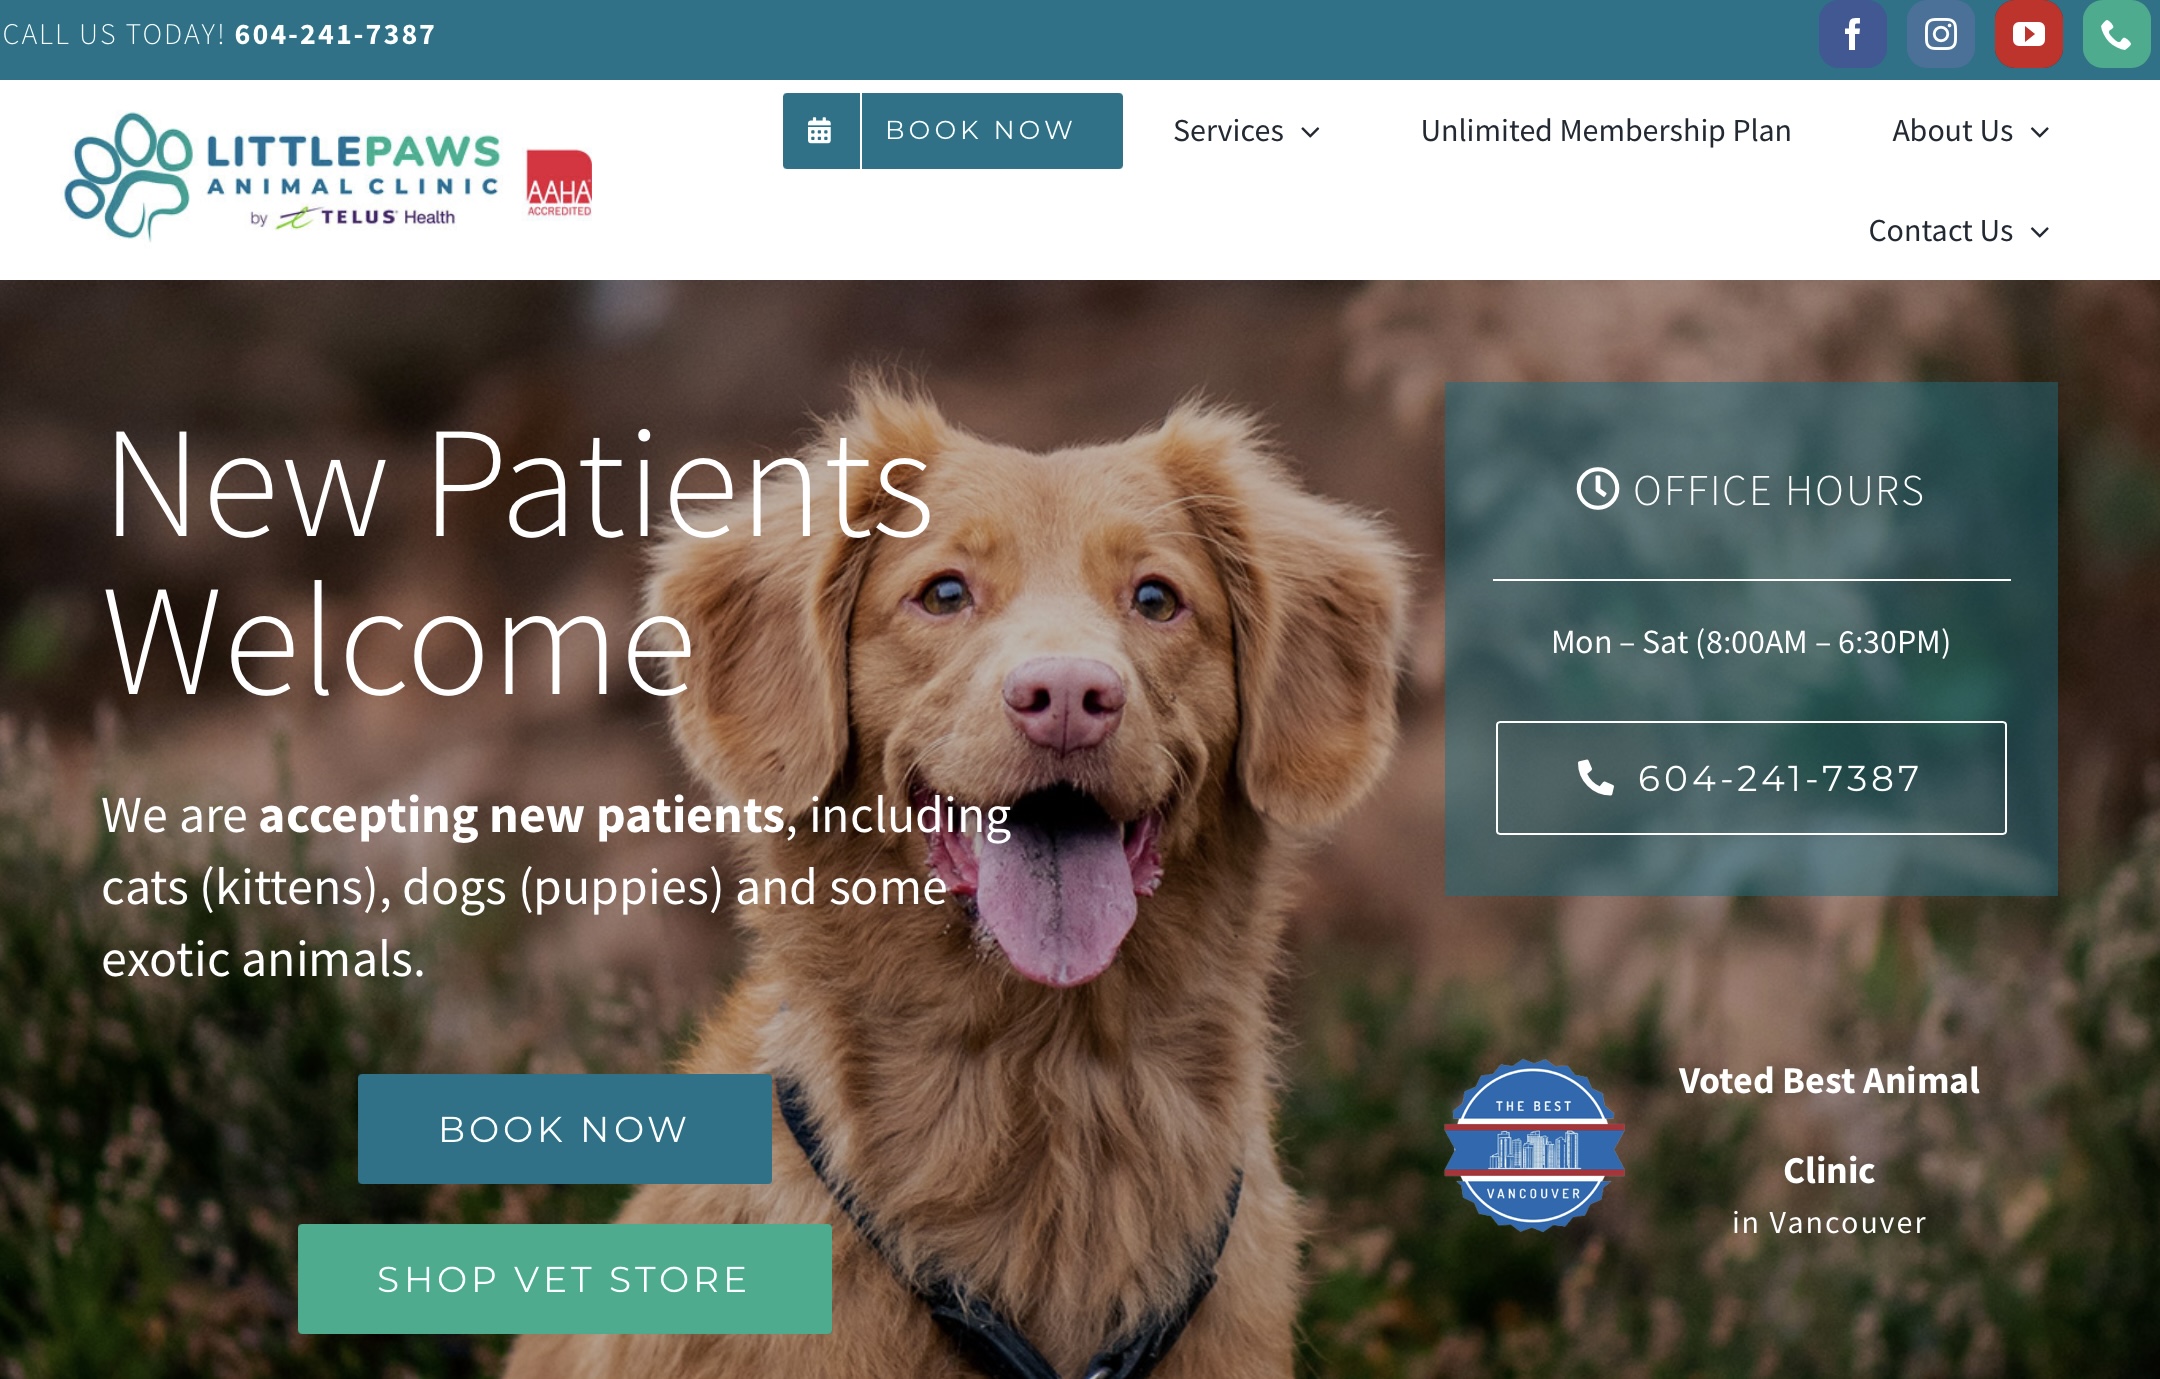Click the hero Book Now button
The height and width of the screenshot is (1379, 2160).
click(565, 1129)
